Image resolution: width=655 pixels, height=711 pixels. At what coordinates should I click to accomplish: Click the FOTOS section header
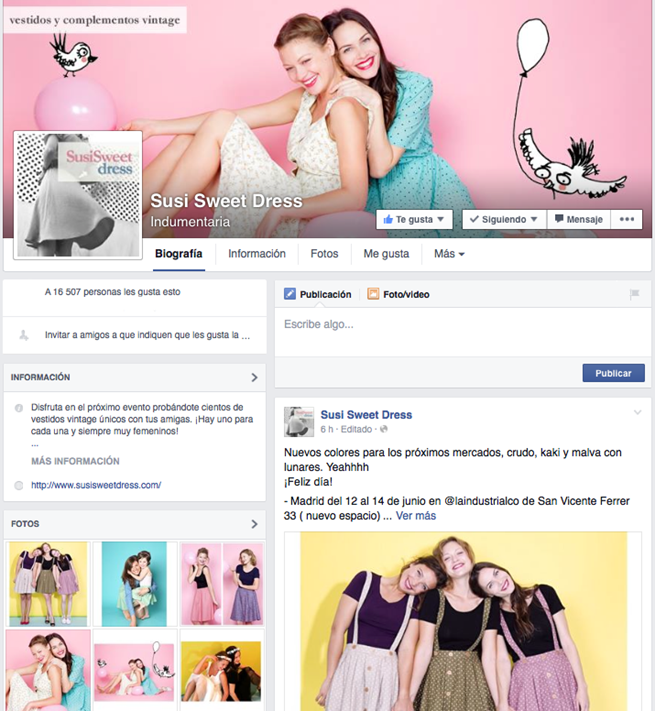25,524
